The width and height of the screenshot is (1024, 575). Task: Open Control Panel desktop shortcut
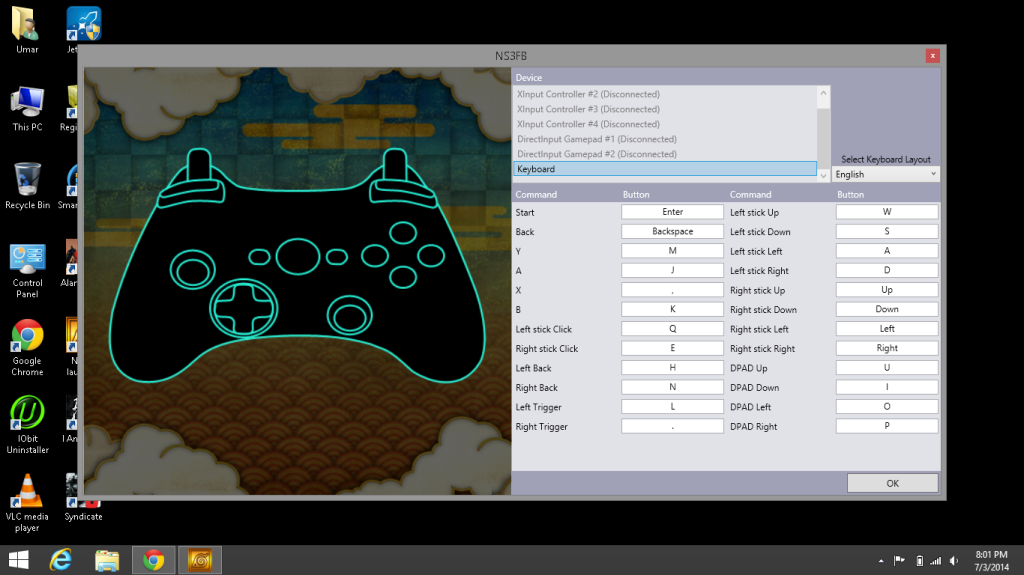pos(27,270)
